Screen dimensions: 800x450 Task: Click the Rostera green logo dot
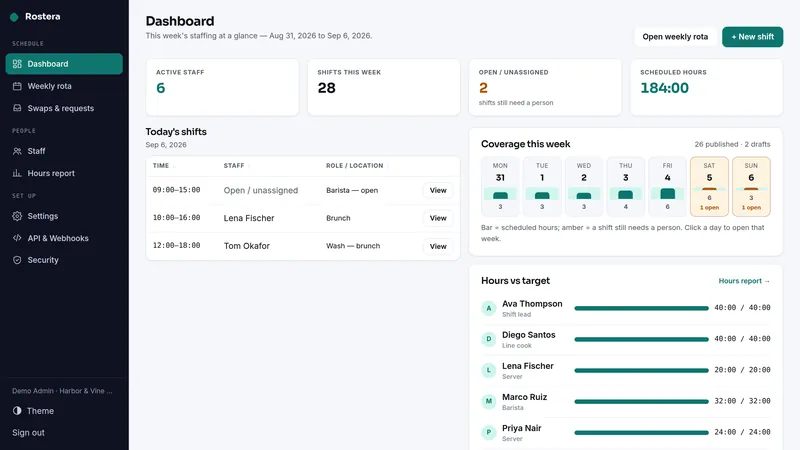coord(14,17)
